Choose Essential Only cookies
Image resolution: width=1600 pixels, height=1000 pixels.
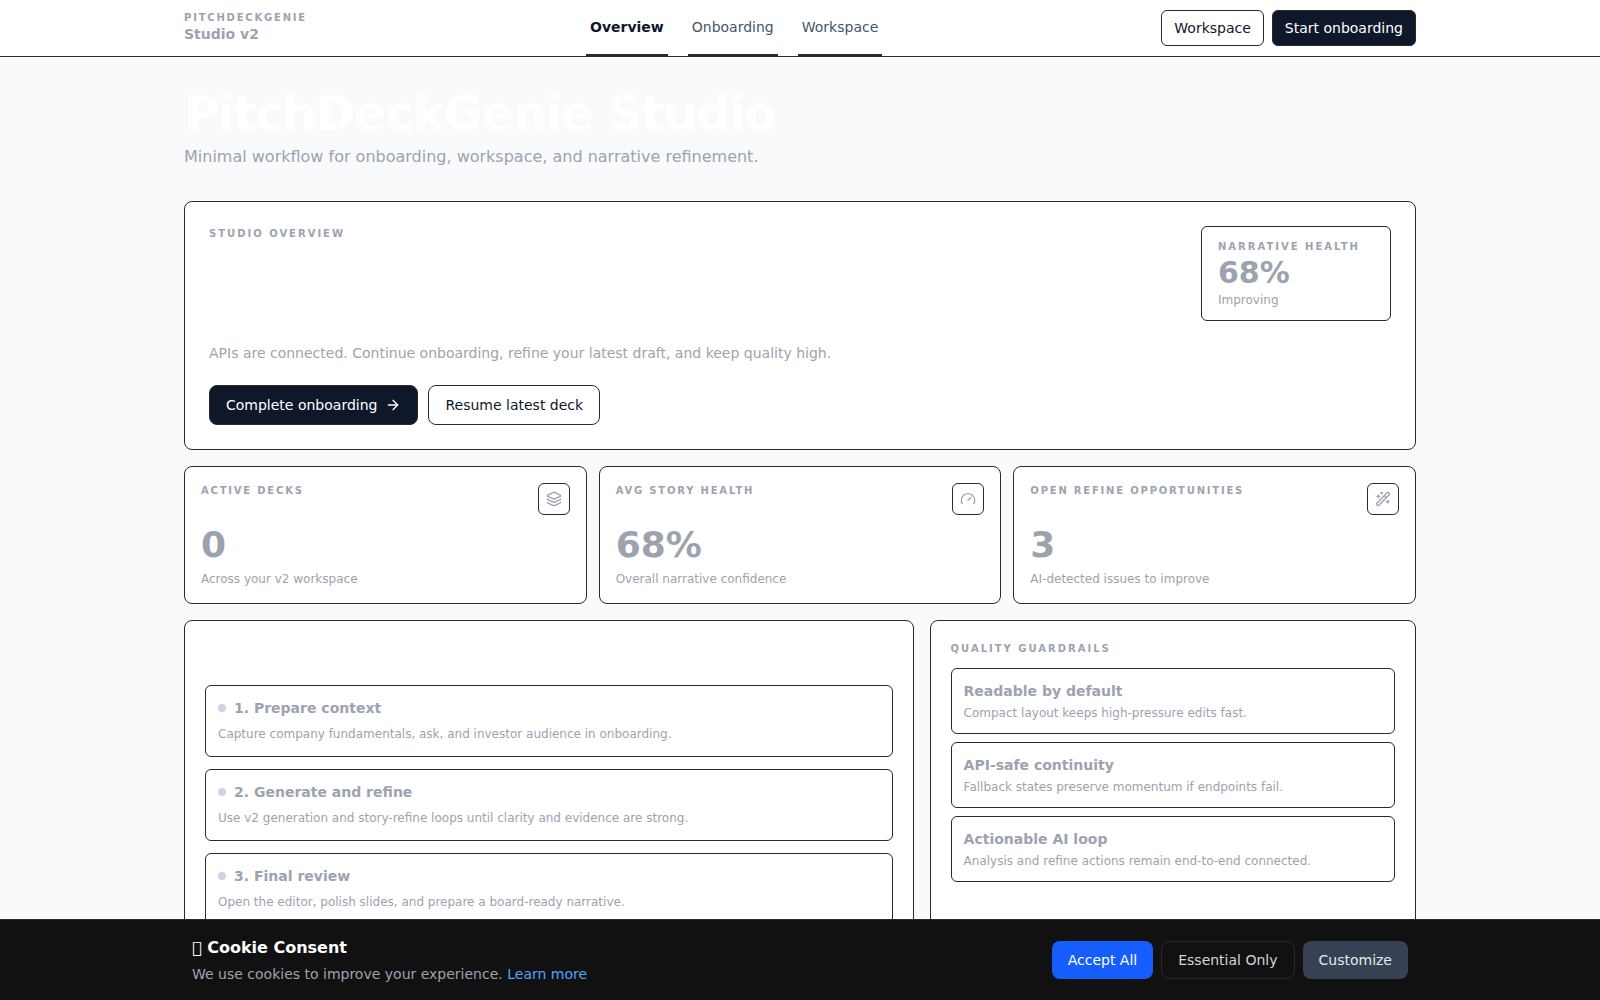(1227, 960)
